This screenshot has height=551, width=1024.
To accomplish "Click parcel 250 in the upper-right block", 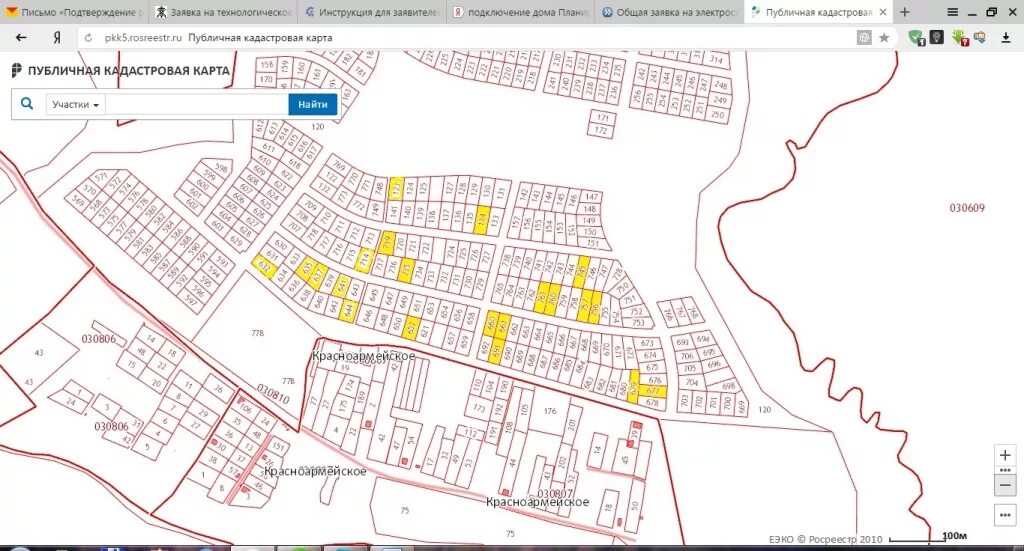I will [x=718, y=115].
